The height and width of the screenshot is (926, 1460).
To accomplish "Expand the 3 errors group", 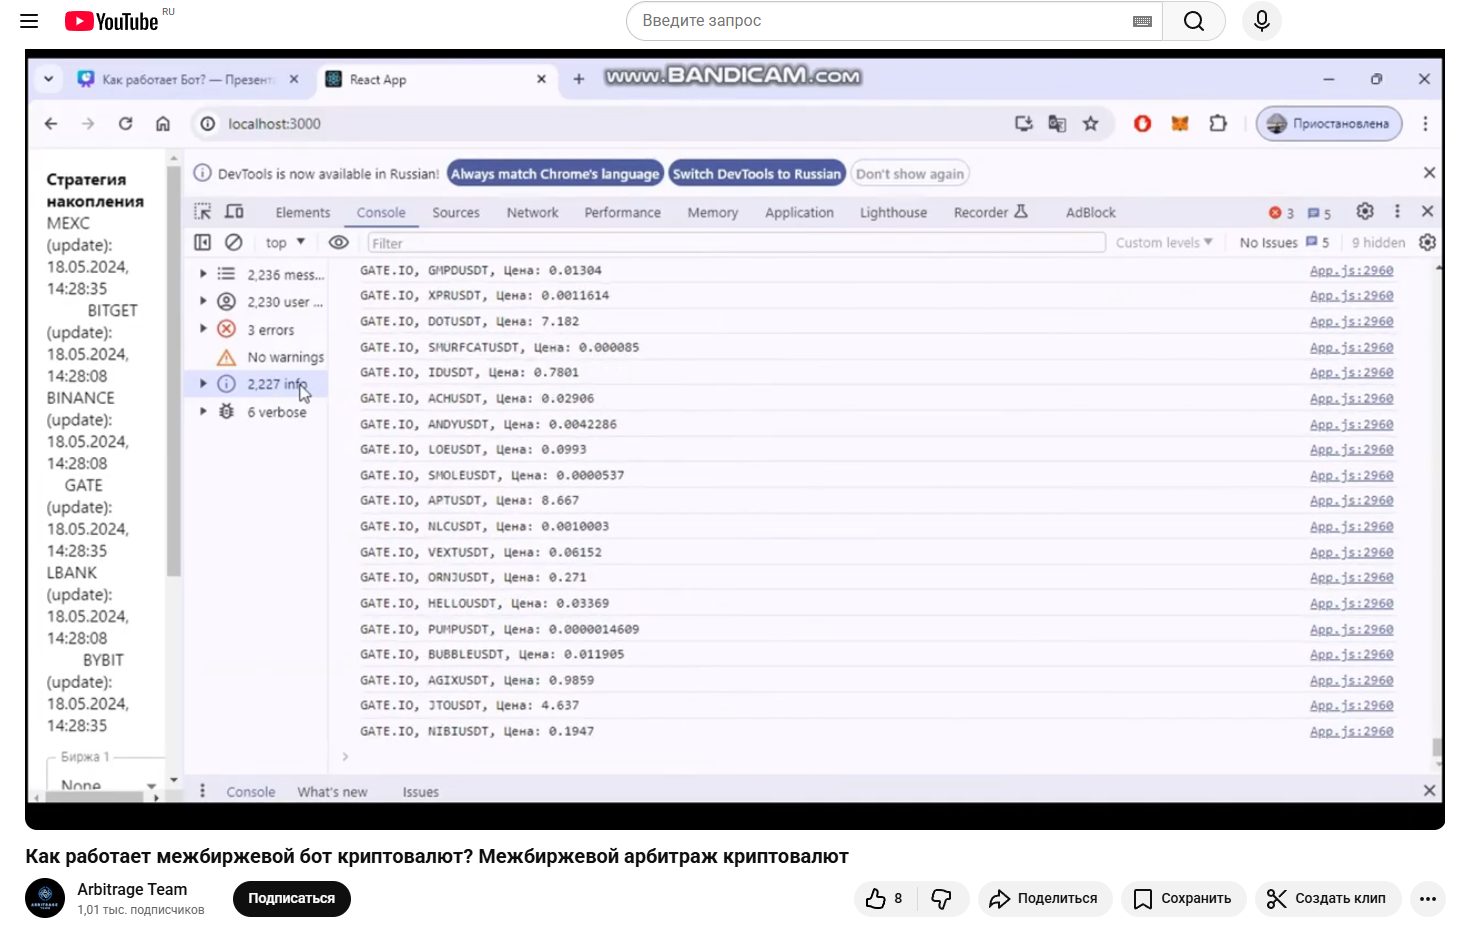I will coord(203,329).
